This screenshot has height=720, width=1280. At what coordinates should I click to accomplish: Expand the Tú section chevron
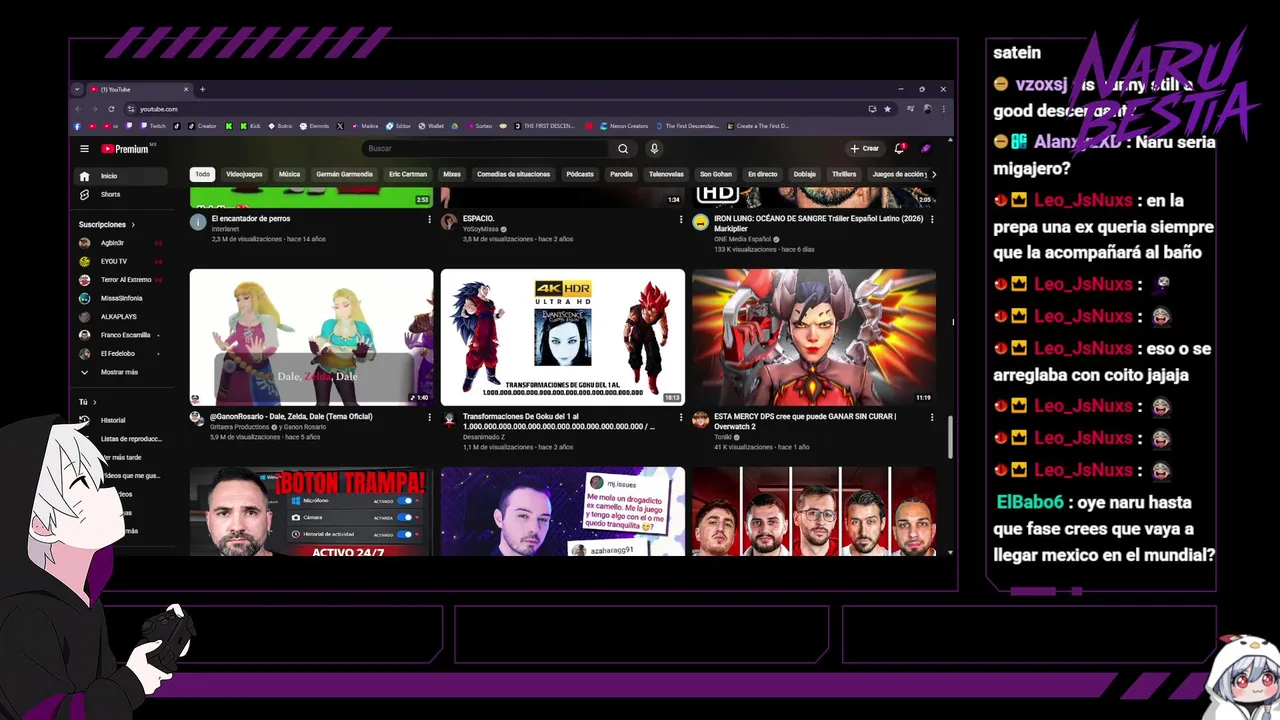tap(94, 402)
